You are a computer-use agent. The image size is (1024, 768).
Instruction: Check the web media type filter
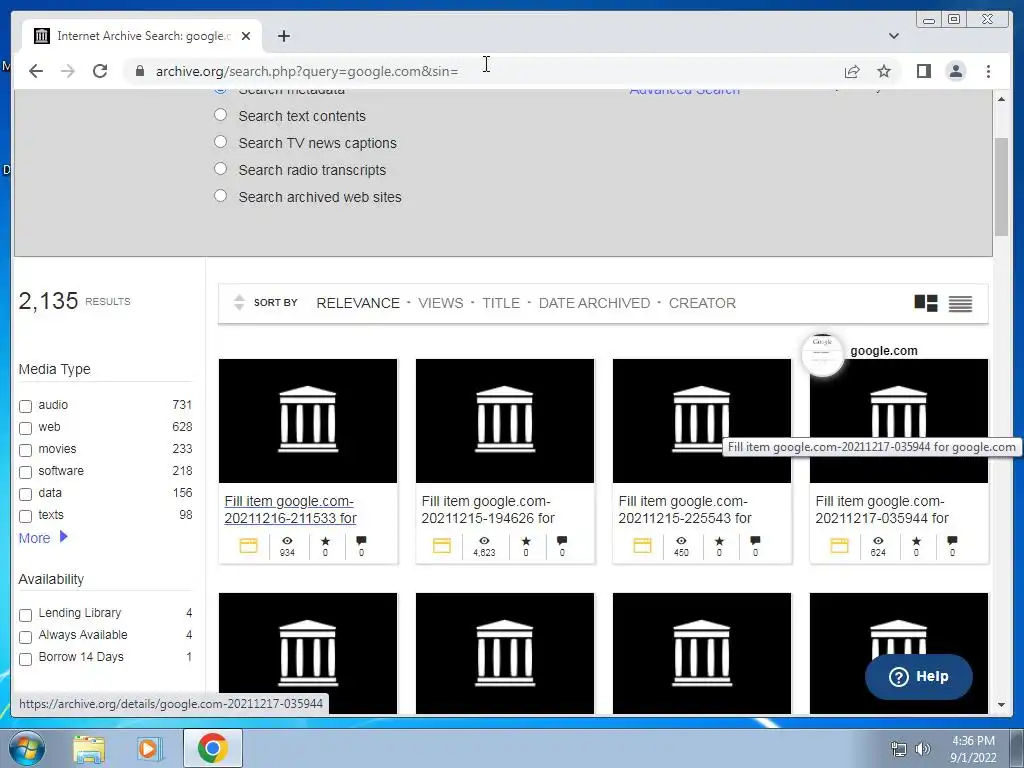(x=25, y=428)
